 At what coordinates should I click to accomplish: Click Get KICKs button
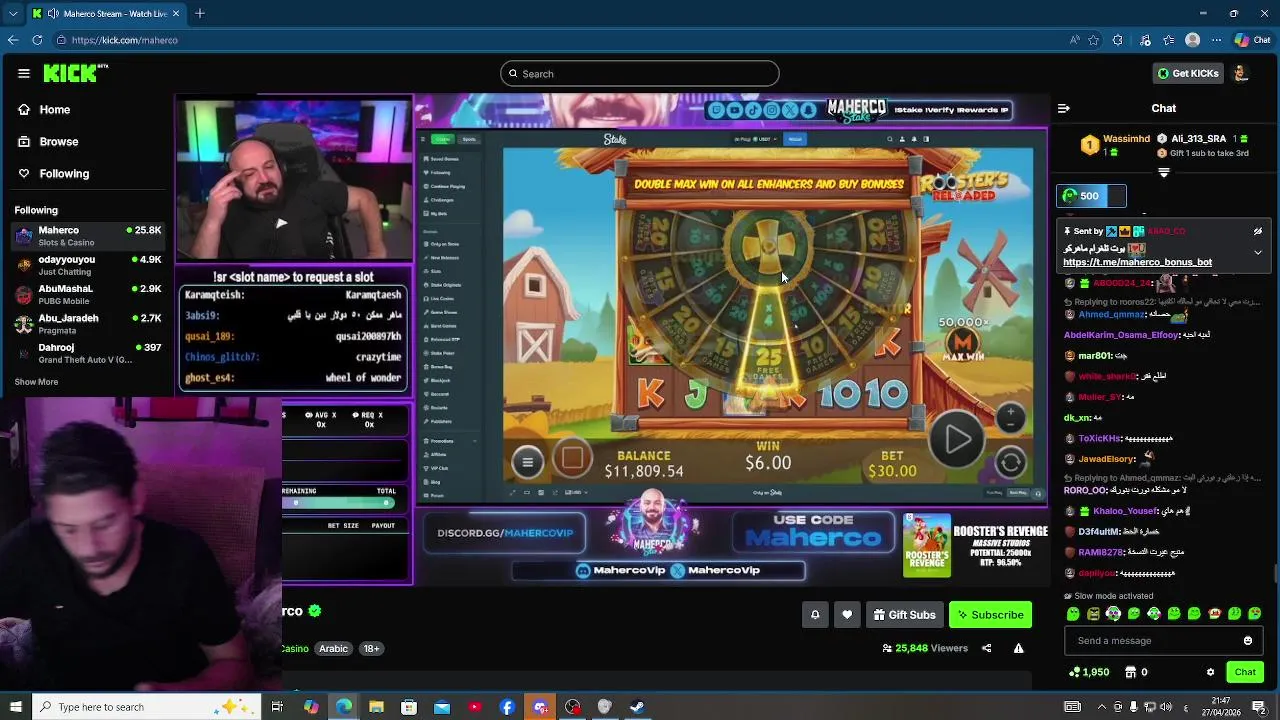pos(1188,73)
